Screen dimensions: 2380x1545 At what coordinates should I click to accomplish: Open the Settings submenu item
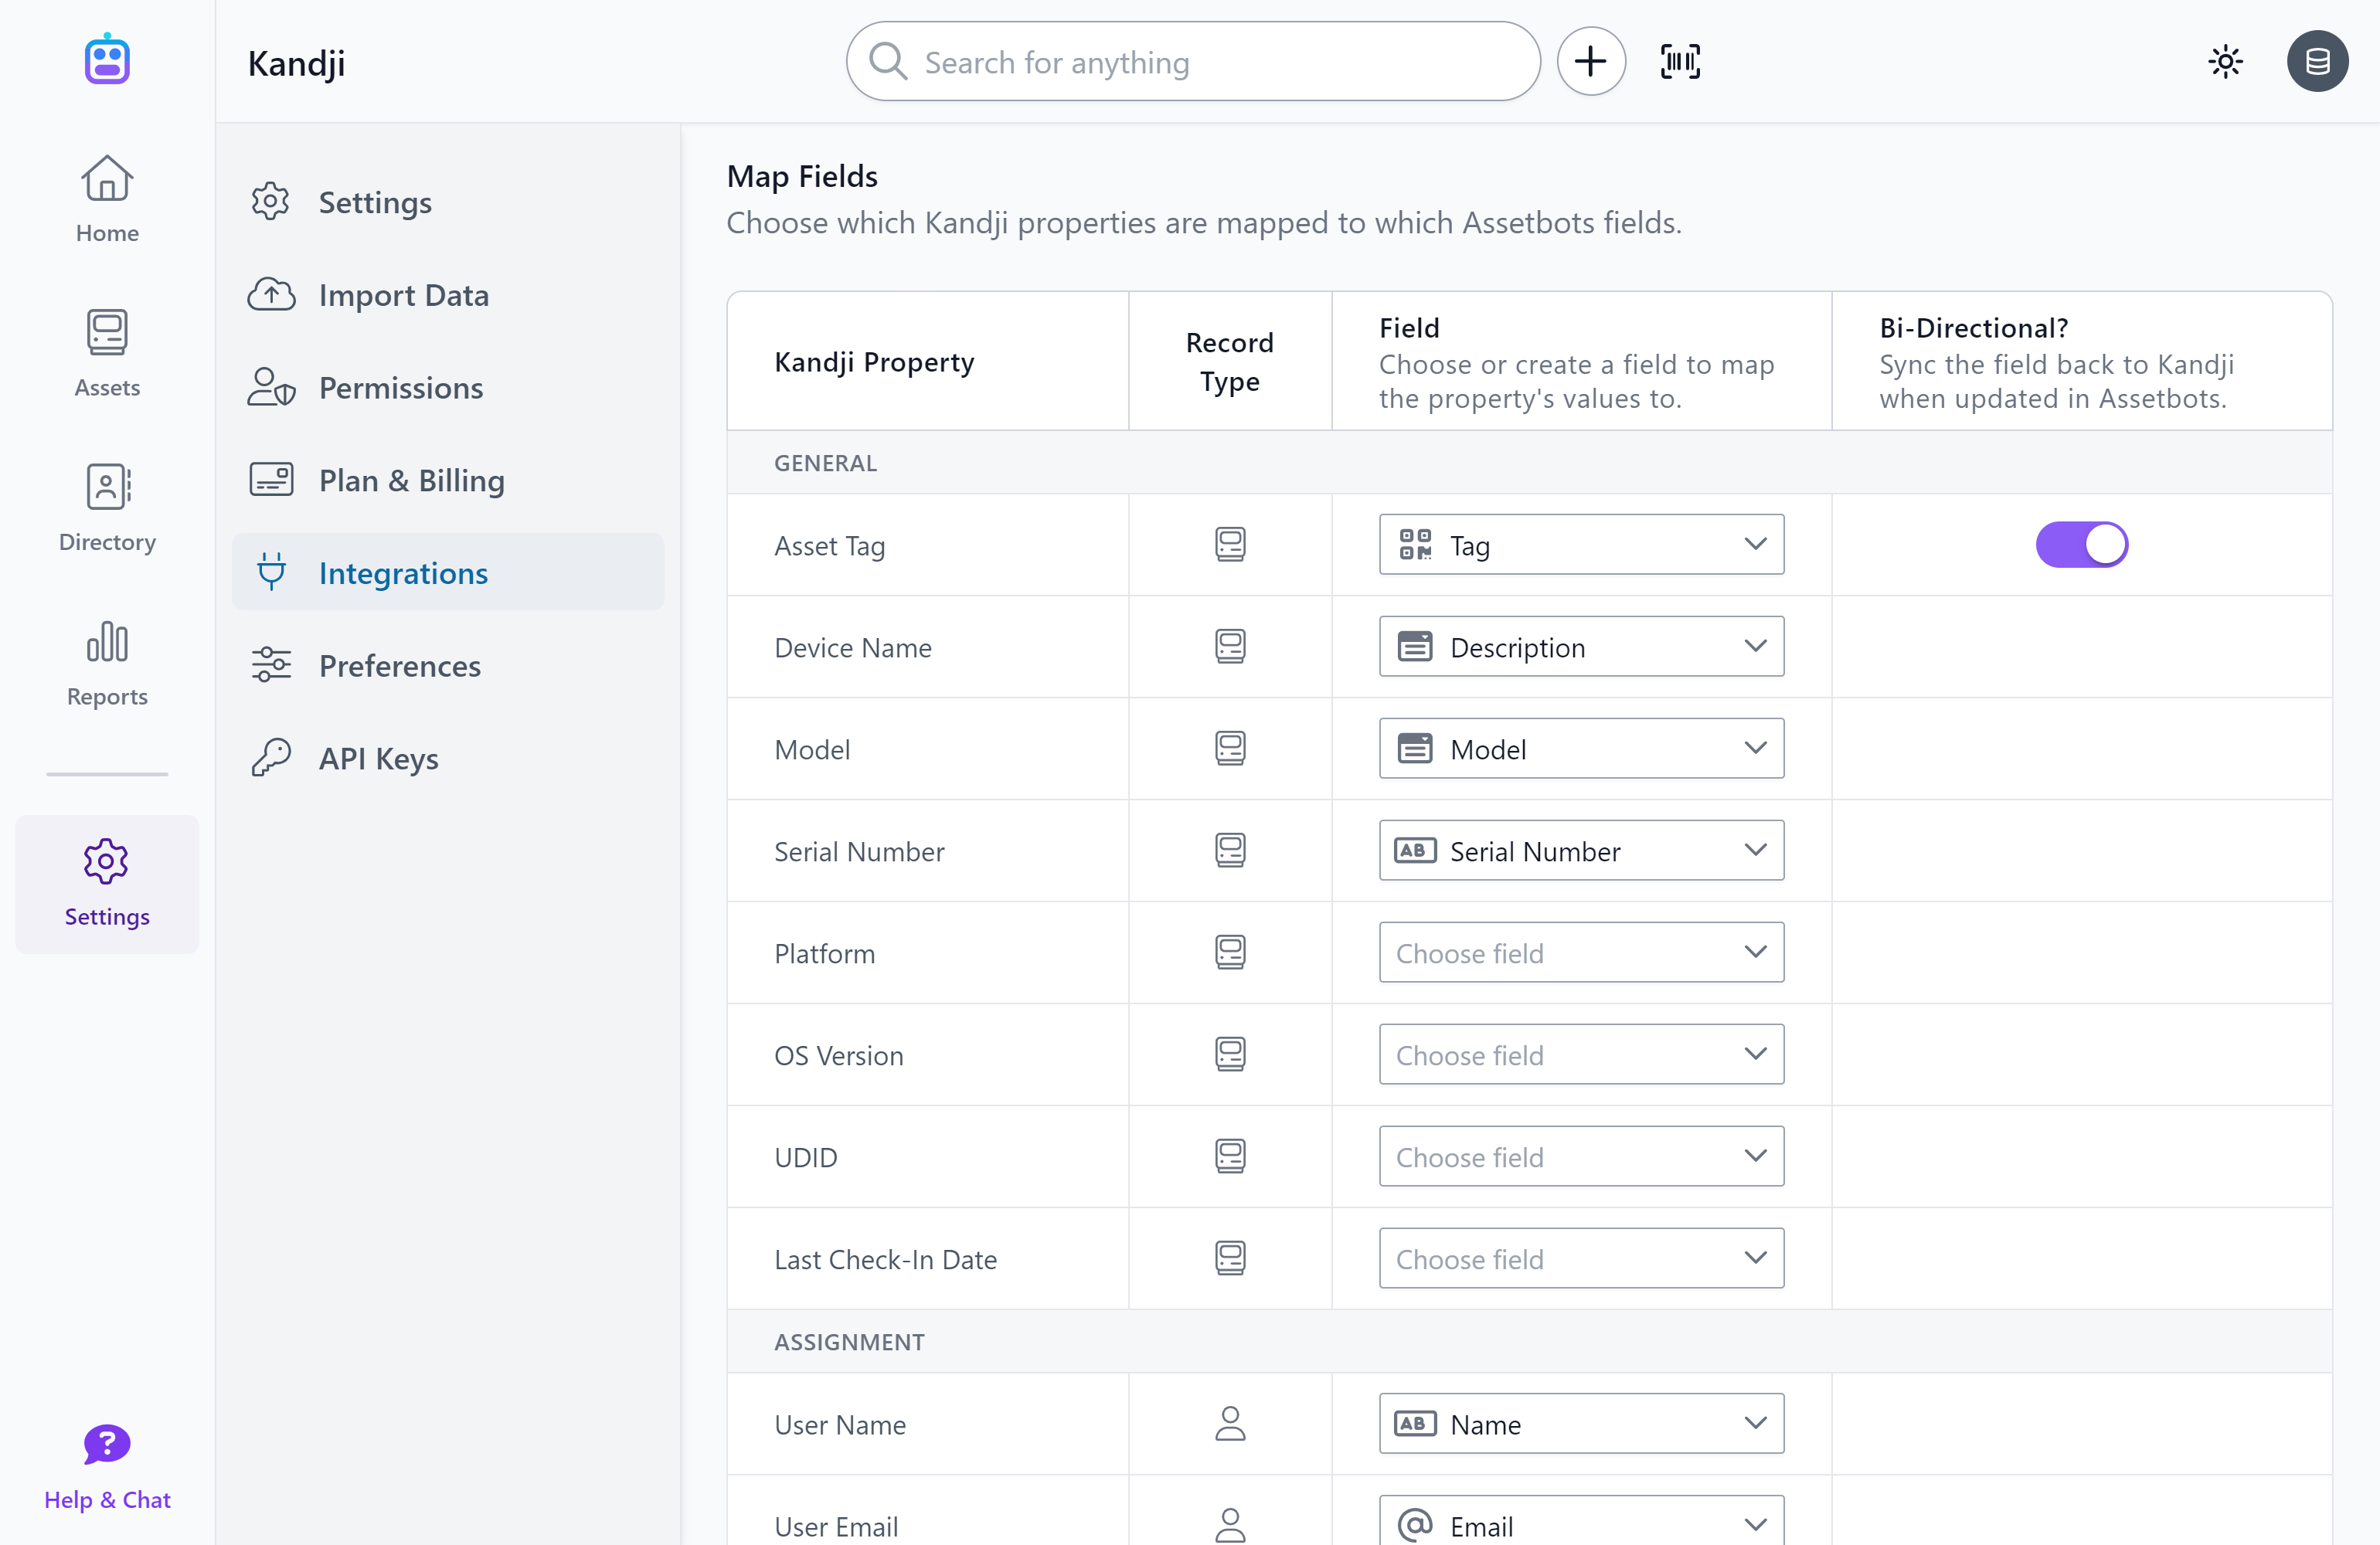pos(448,202)
